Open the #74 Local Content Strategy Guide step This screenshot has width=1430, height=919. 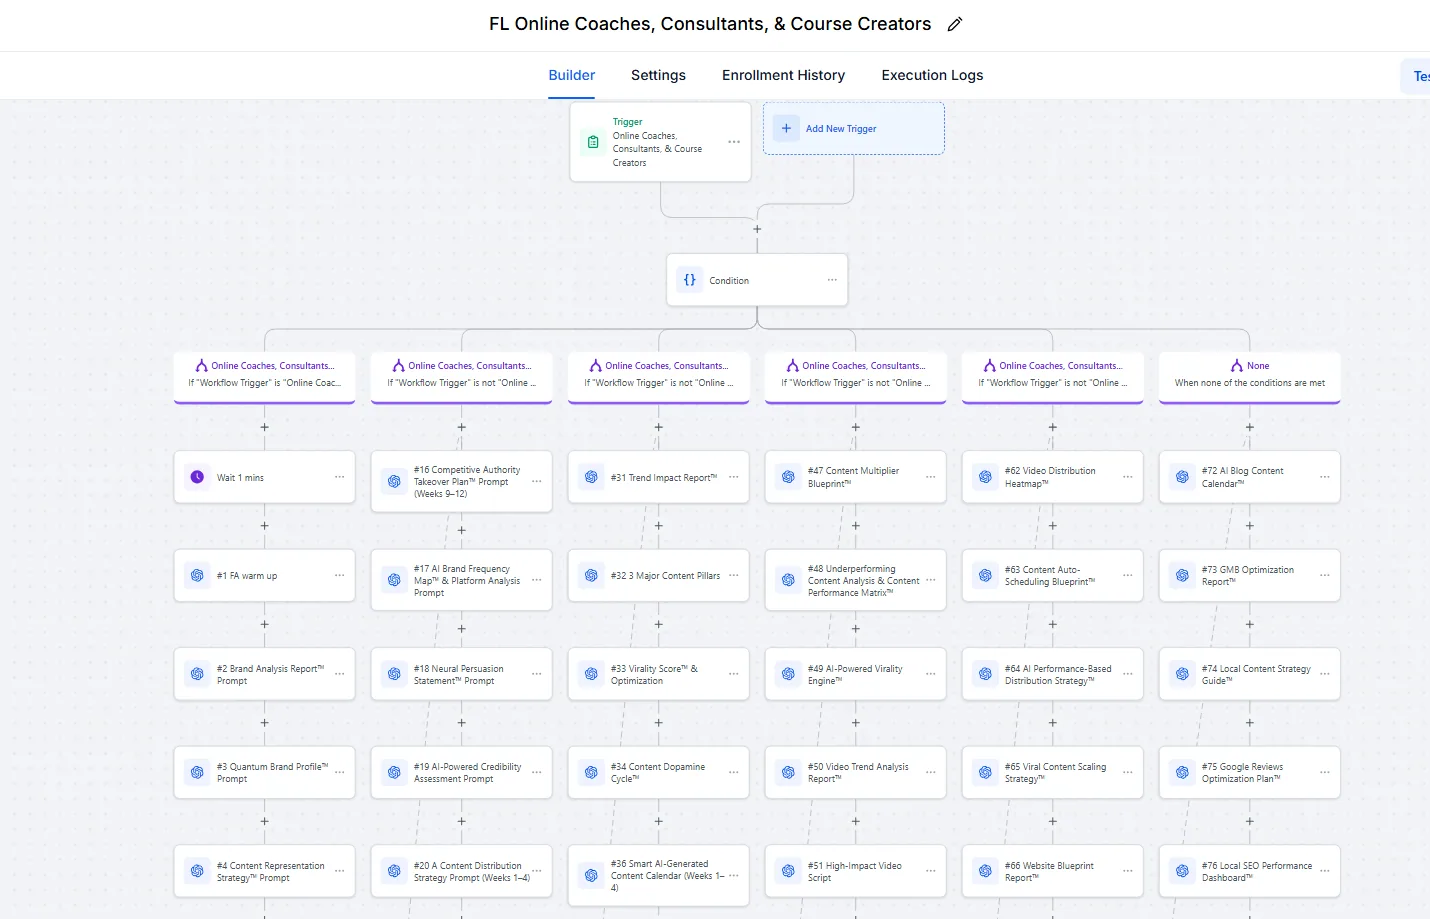[x=1249, y=674]
